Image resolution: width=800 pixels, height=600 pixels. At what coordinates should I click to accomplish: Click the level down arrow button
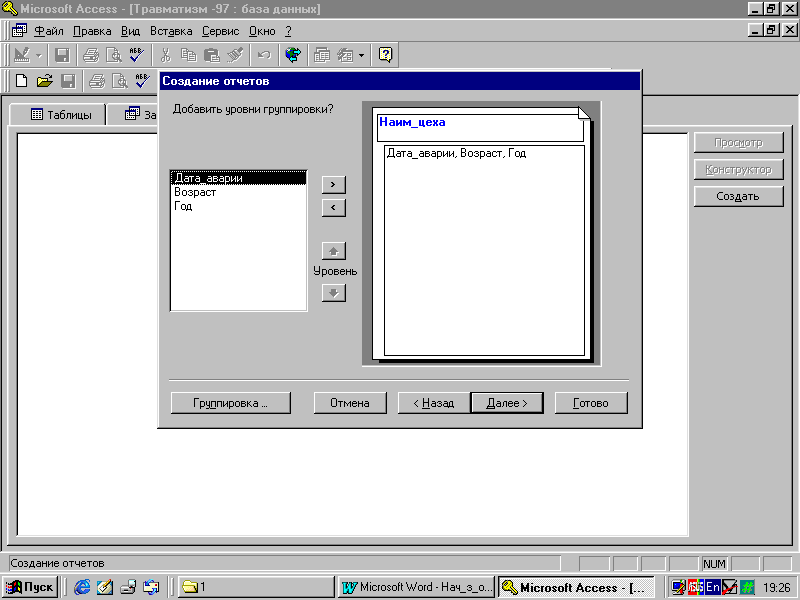coord(334,293)
